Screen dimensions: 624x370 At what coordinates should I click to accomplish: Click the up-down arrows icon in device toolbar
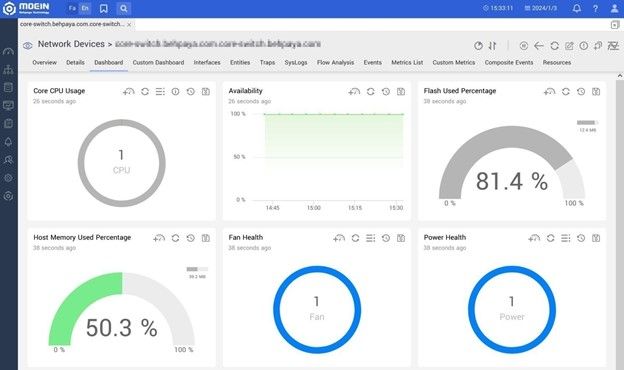coord(493,46)
